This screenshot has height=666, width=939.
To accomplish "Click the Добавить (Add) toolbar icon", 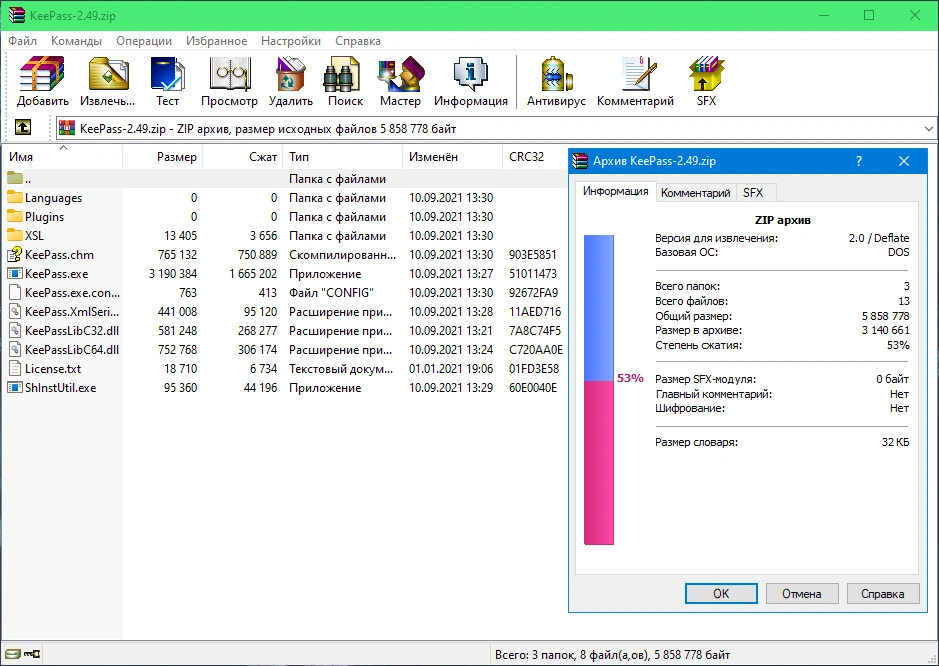I will pyautogui.click(x=42, y=74).
